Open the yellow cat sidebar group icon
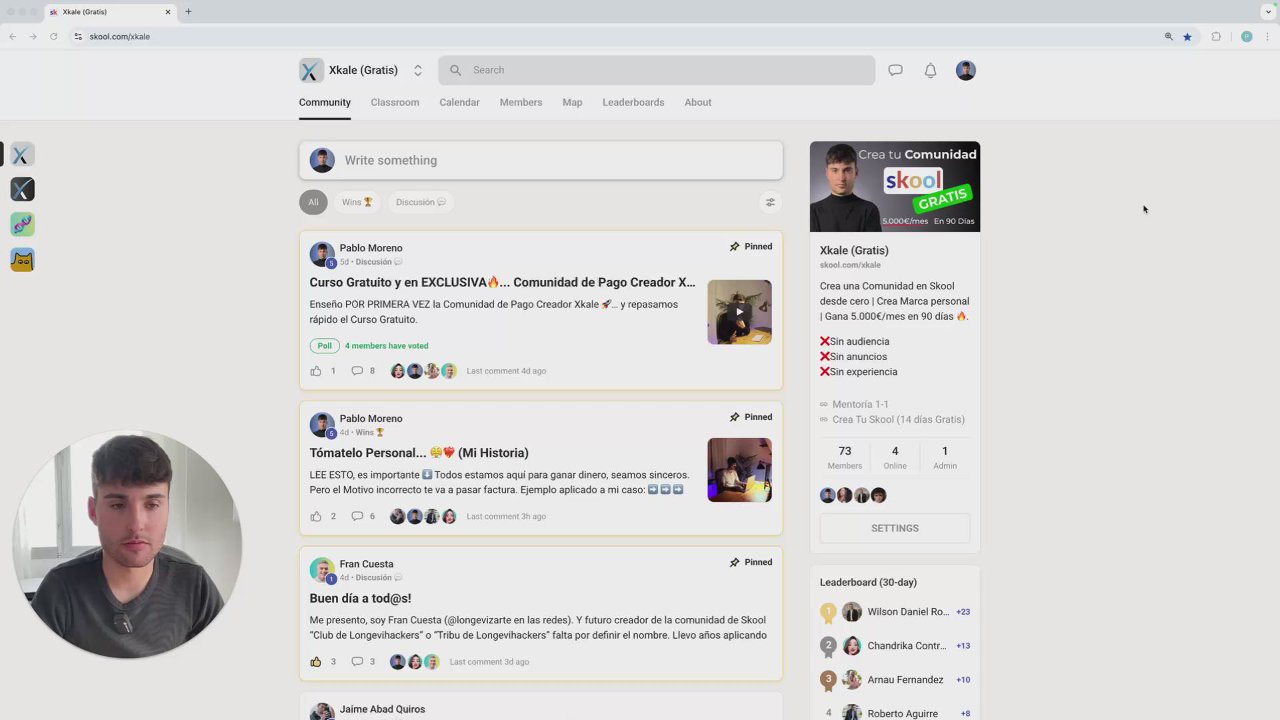 click(x=22, y=260)
